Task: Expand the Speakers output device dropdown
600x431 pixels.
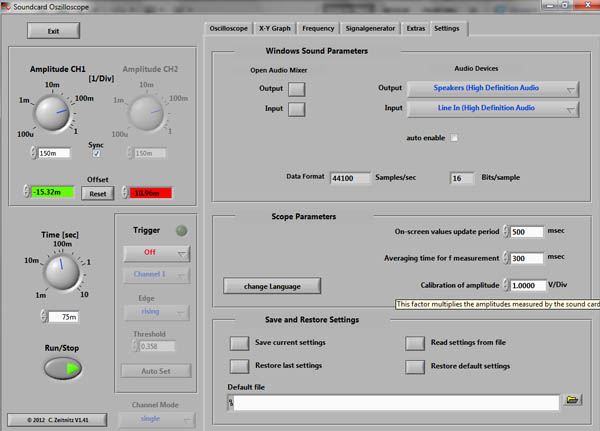Action: (492, 89)
